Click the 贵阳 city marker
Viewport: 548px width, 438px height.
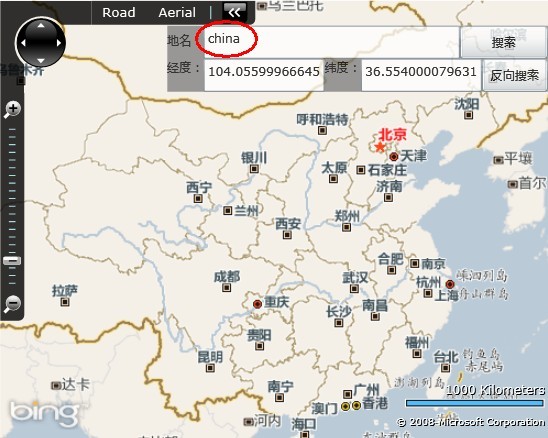tap(259, 346)
